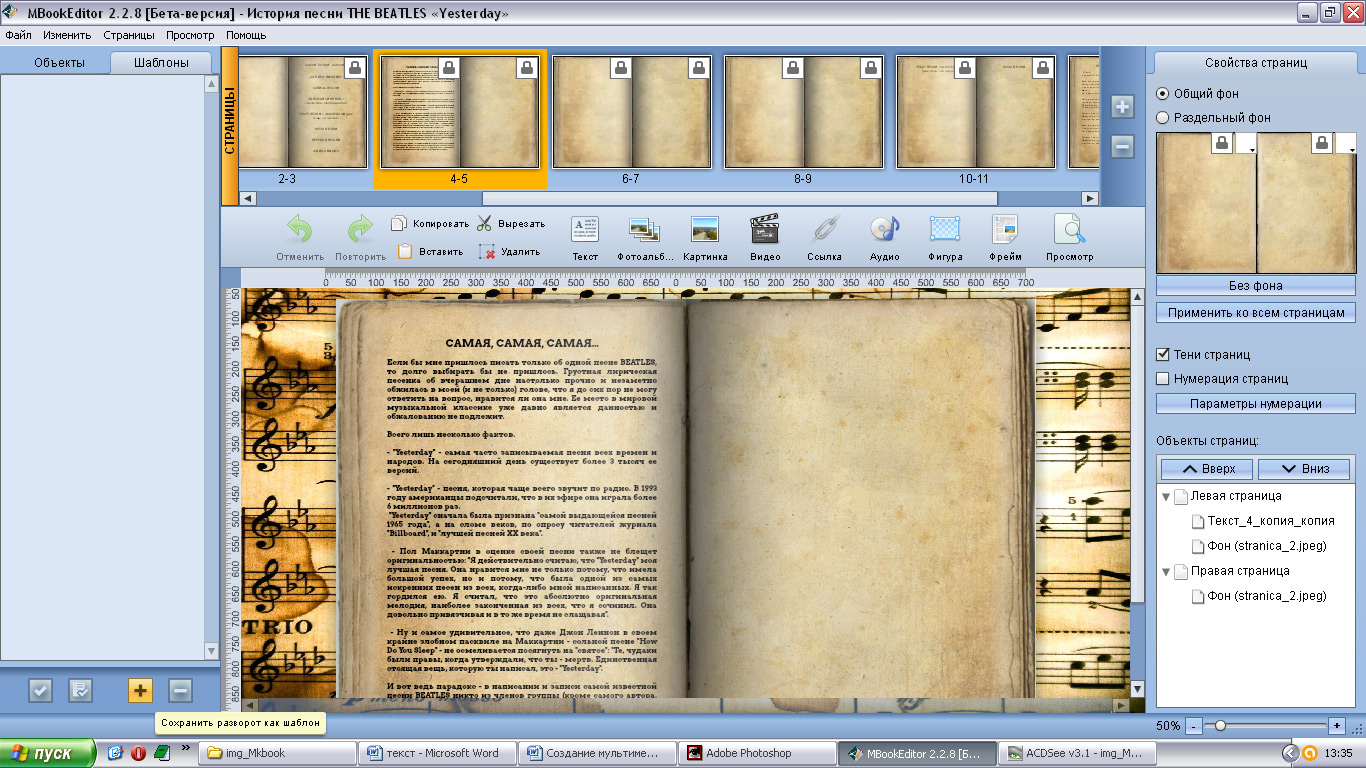Viewport: 1366px width, 768px height.
Task: Click the Повторить redo arrow icon
Action: coord(360,230)
